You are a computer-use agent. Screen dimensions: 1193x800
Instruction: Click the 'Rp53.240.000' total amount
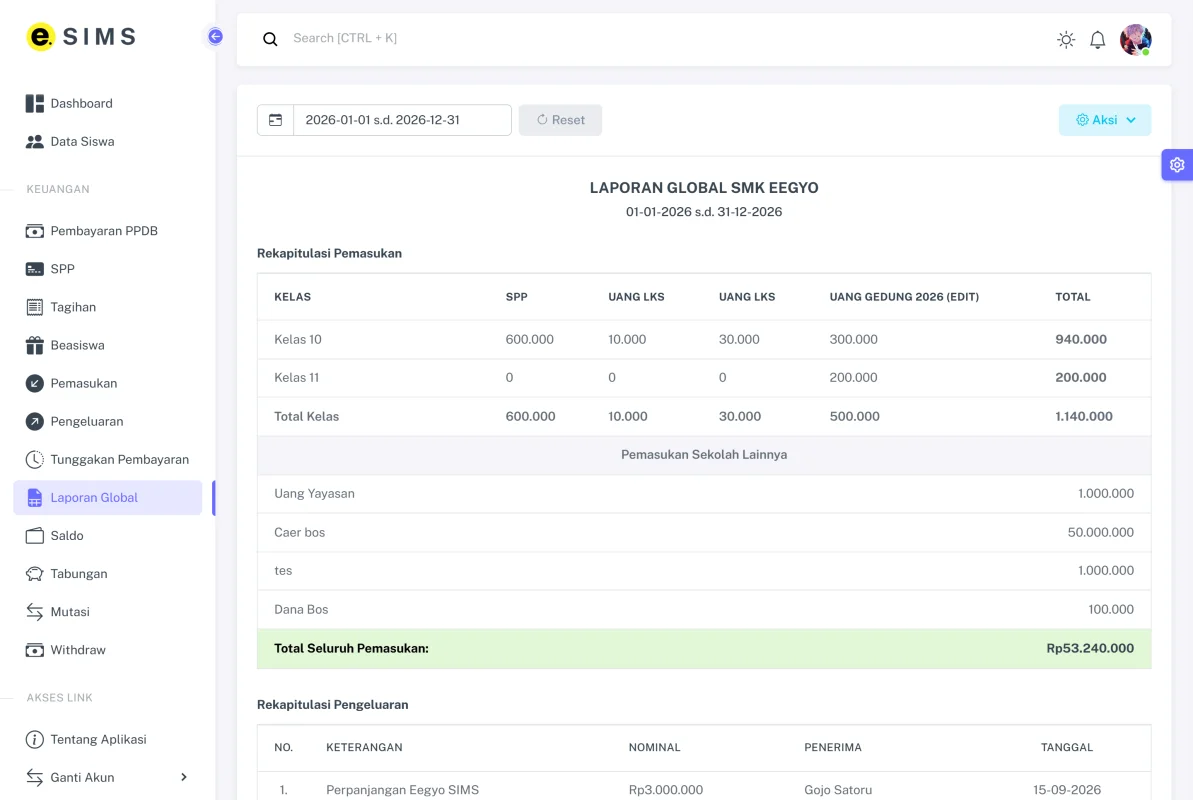click(1090, 649)
